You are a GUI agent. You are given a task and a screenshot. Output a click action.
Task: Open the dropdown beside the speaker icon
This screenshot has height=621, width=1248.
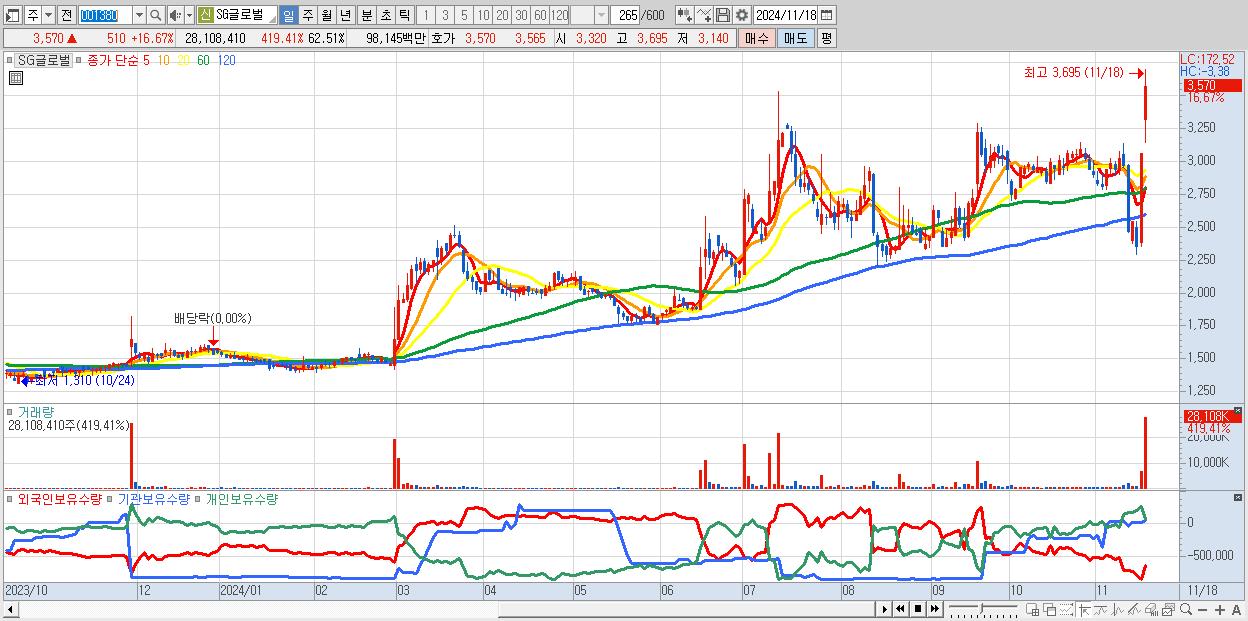pos(188,15)
